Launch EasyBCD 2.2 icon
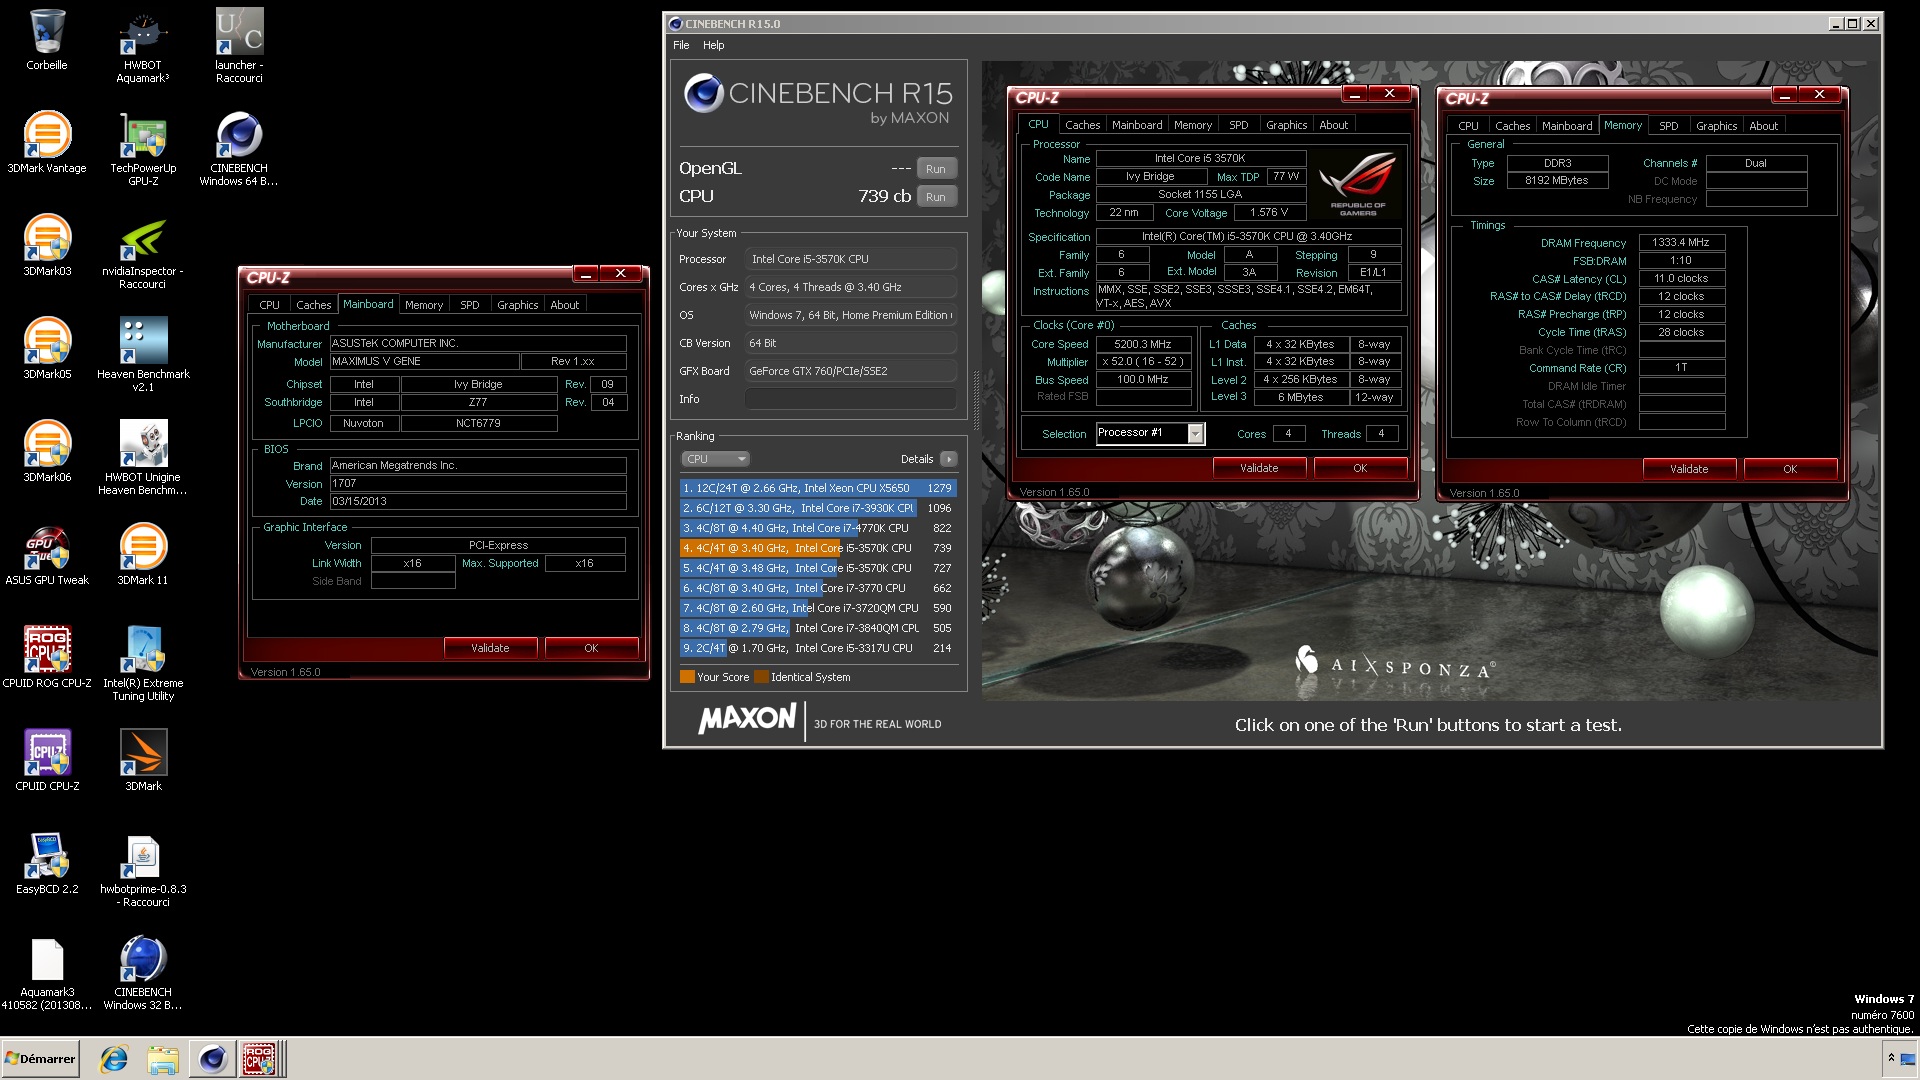This screenshot has width=1920, height=1080. (x=47, y=864)
